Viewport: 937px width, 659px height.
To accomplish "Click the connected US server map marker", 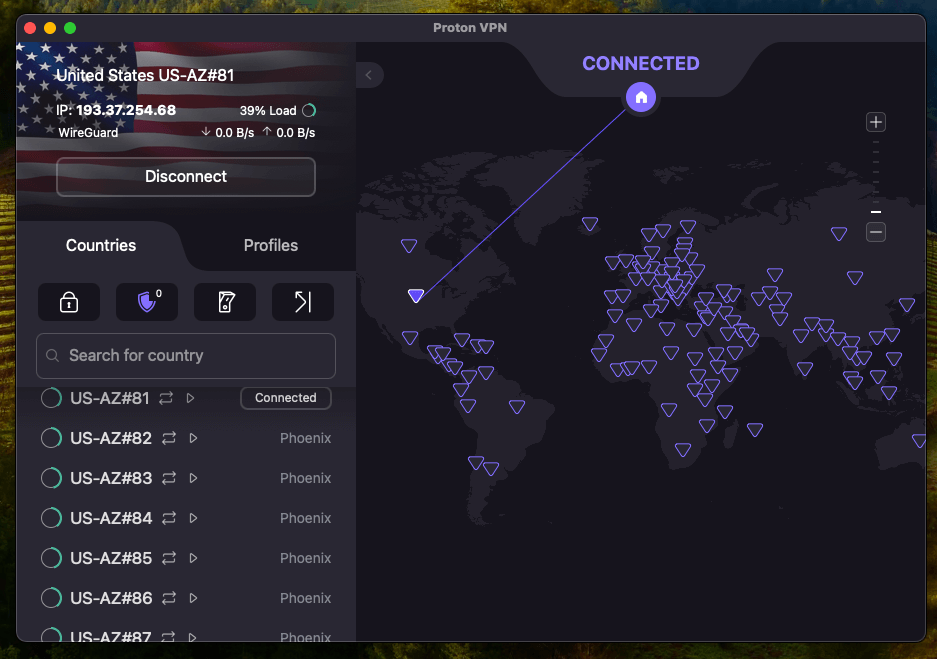I will pyautogui.click(x=416, y=295).
